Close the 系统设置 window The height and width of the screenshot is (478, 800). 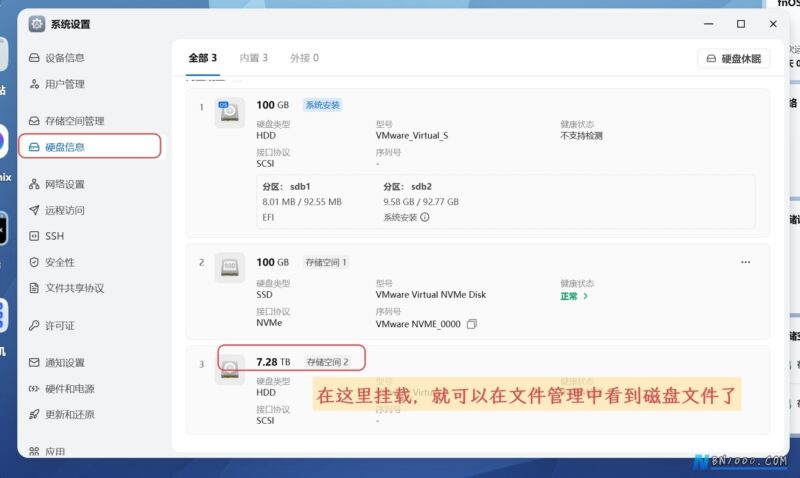point(773,24)
